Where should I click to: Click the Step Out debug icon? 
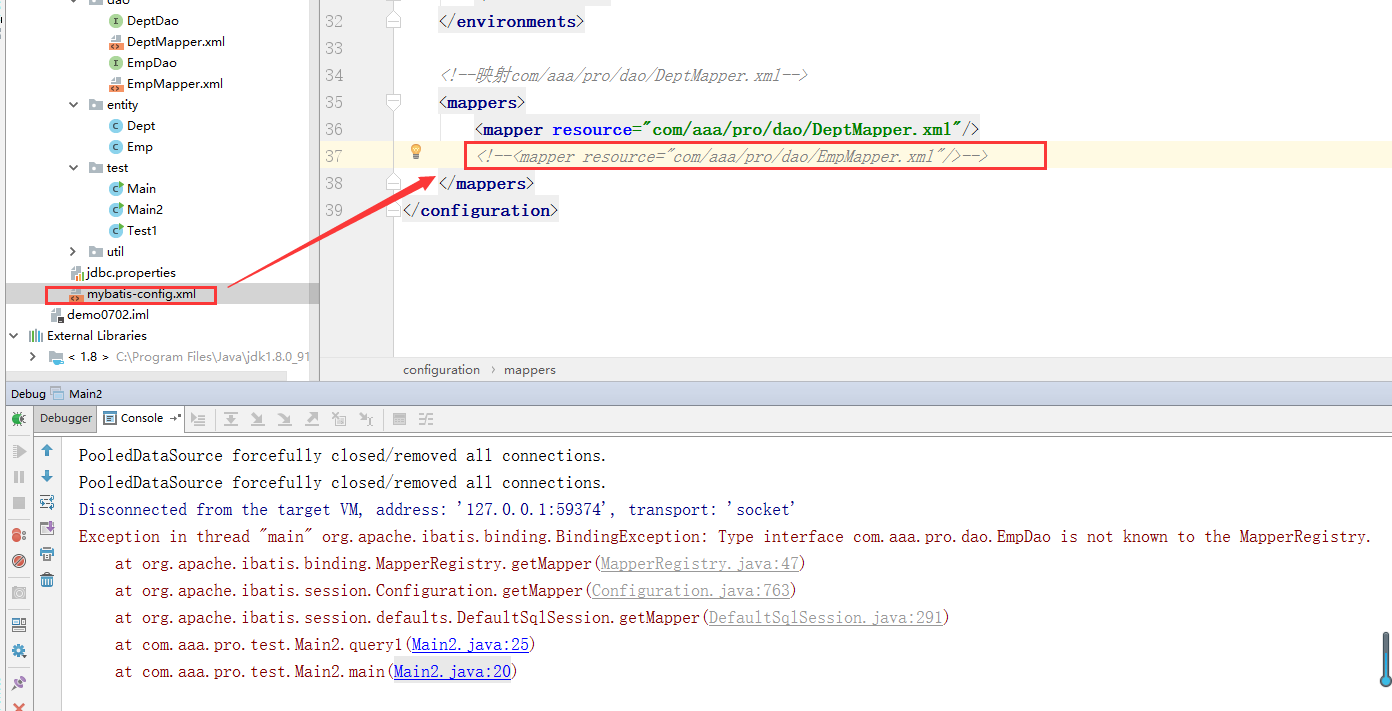pyautogui.click(x=312, y=419)
